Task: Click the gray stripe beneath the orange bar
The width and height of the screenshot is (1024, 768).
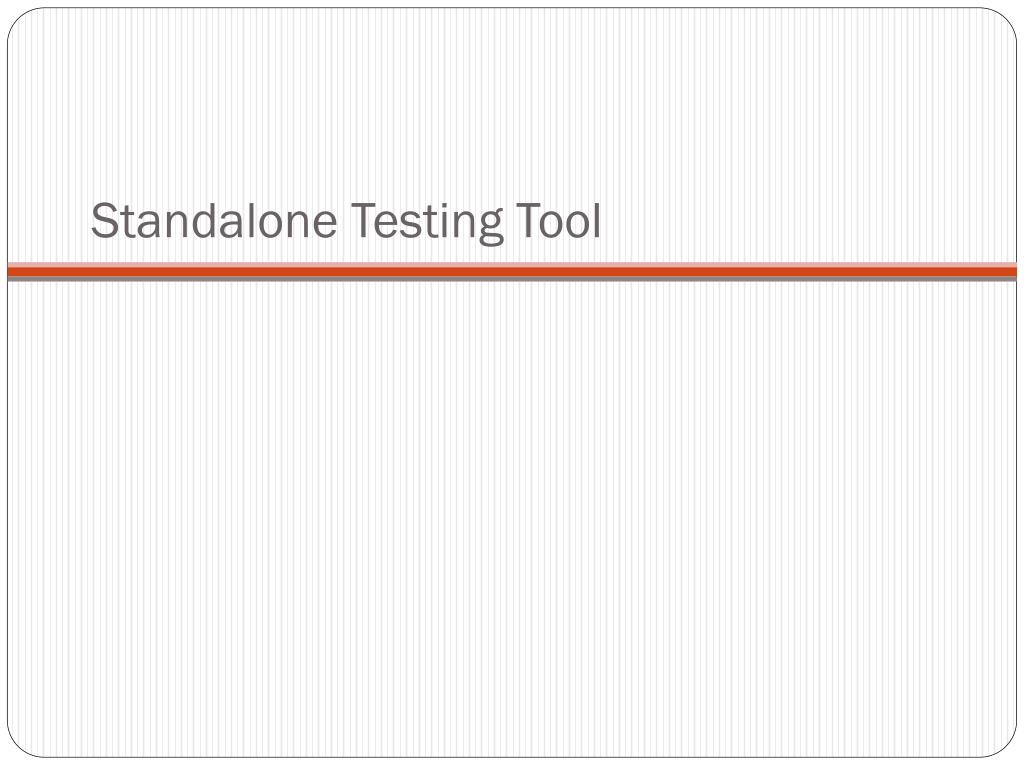Action: 512,279
